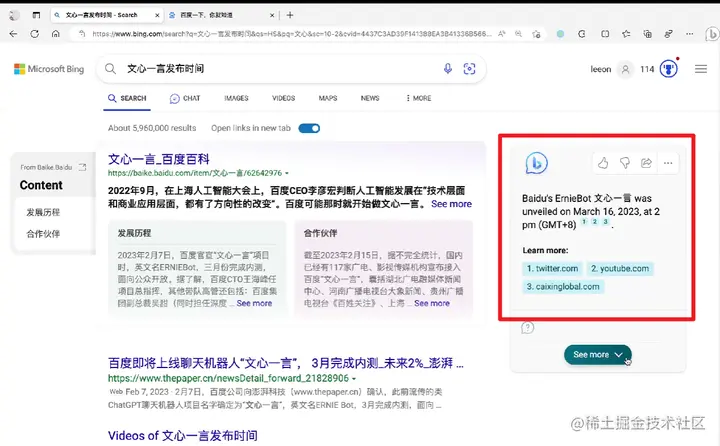This screenshot has height=446, width=720.
Task: Click the address bar URL
Action: [x=292, y=34]
